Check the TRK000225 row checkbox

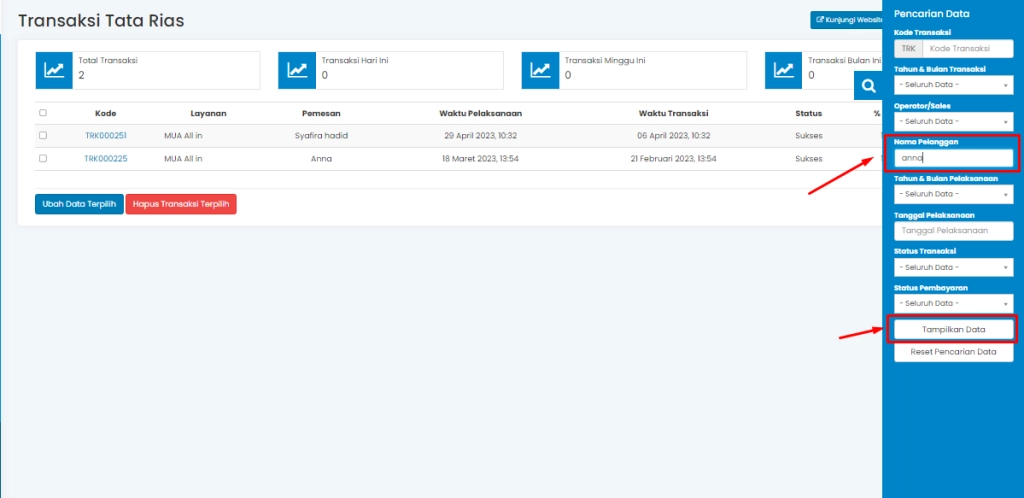coord(43,158)
